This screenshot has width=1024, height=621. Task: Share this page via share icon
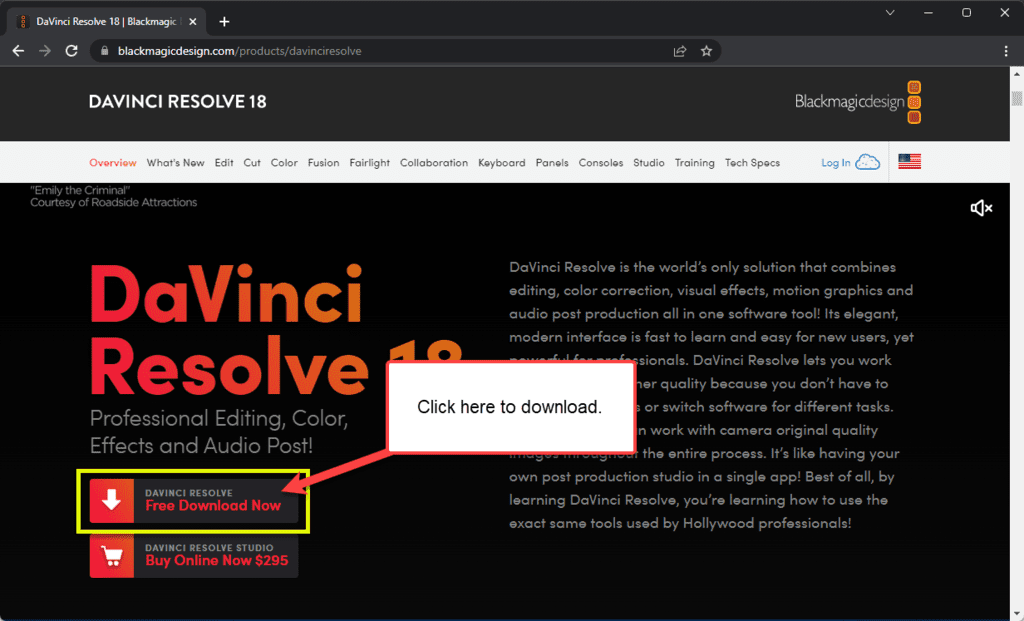(x=680, y=51)
